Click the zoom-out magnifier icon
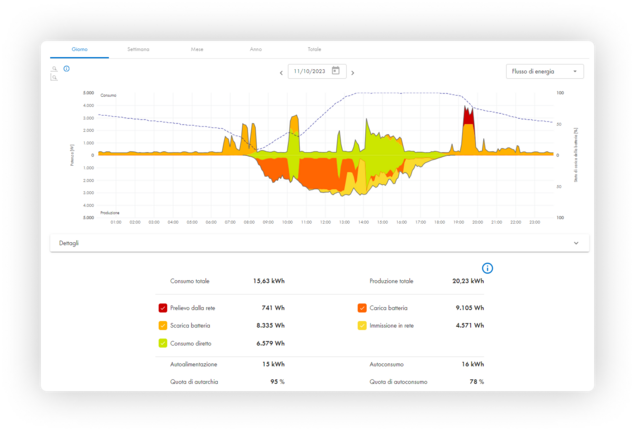The image size is (635, 432). click(x=55, y=77)
